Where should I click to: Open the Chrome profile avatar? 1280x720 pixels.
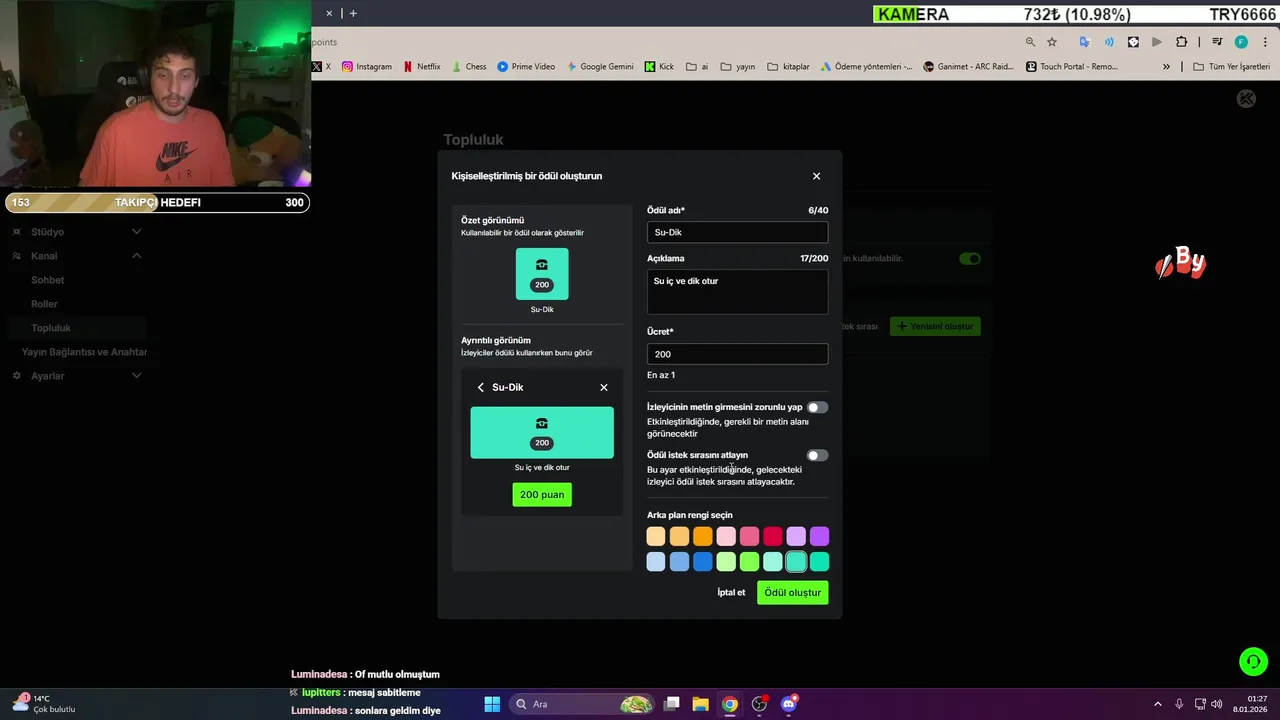pyautogui.click(x=1241, y=42)
